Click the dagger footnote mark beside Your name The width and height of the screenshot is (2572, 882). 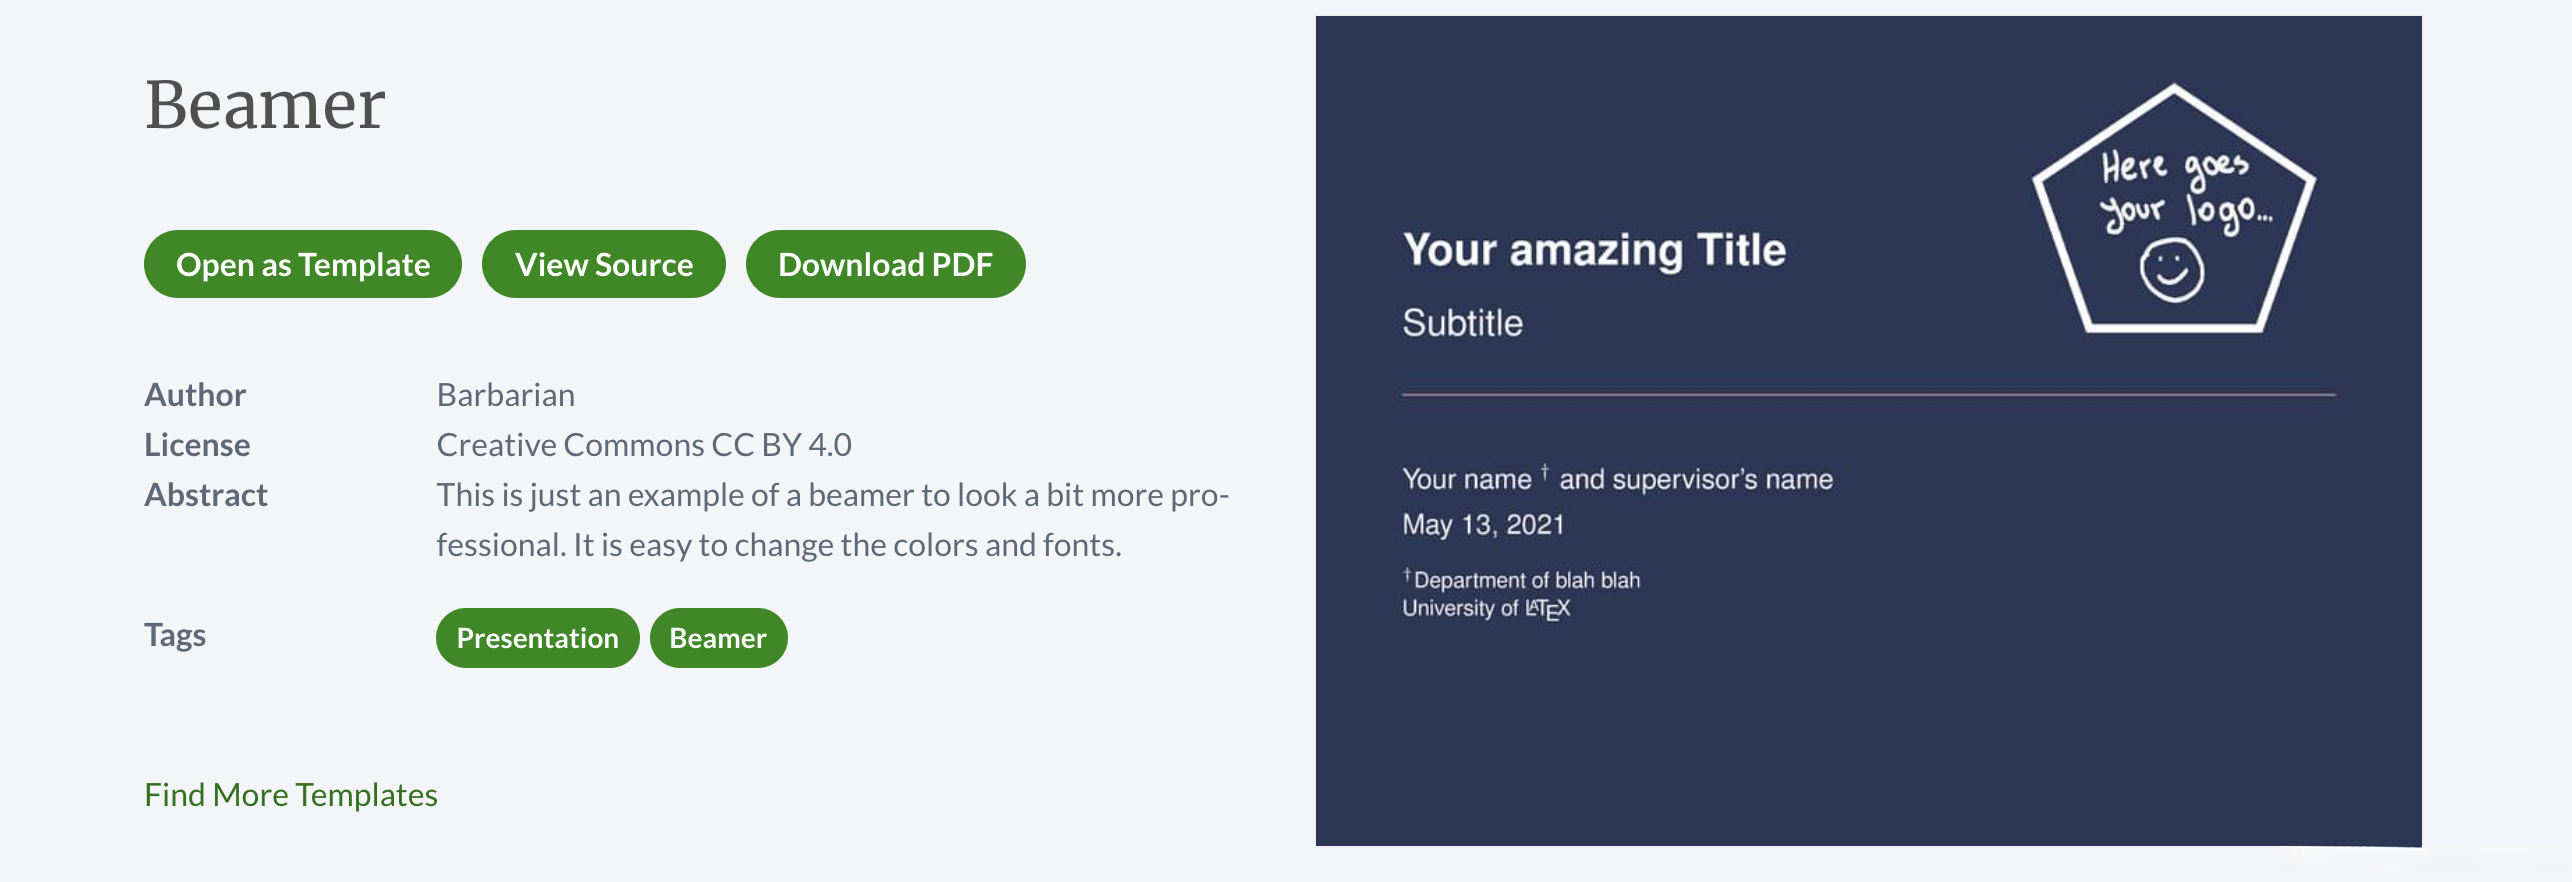click(x=1545, y=472)
